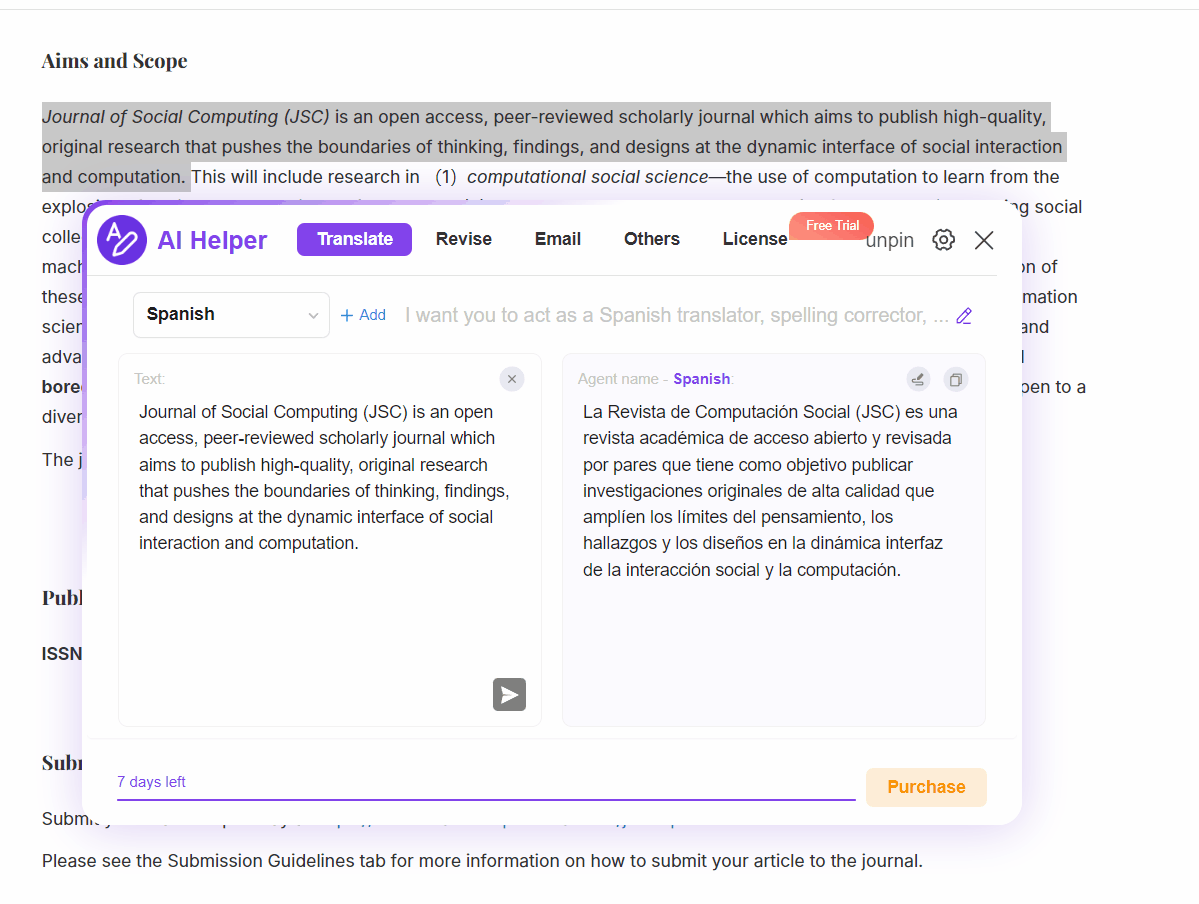Send text for translation
1199x904 pixels.
[x=509, y=695]
